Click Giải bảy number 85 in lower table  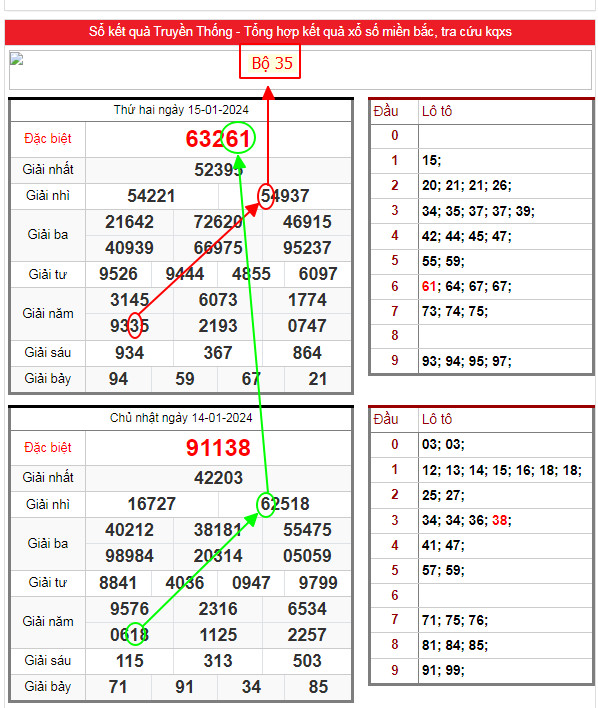click(318, 687)
